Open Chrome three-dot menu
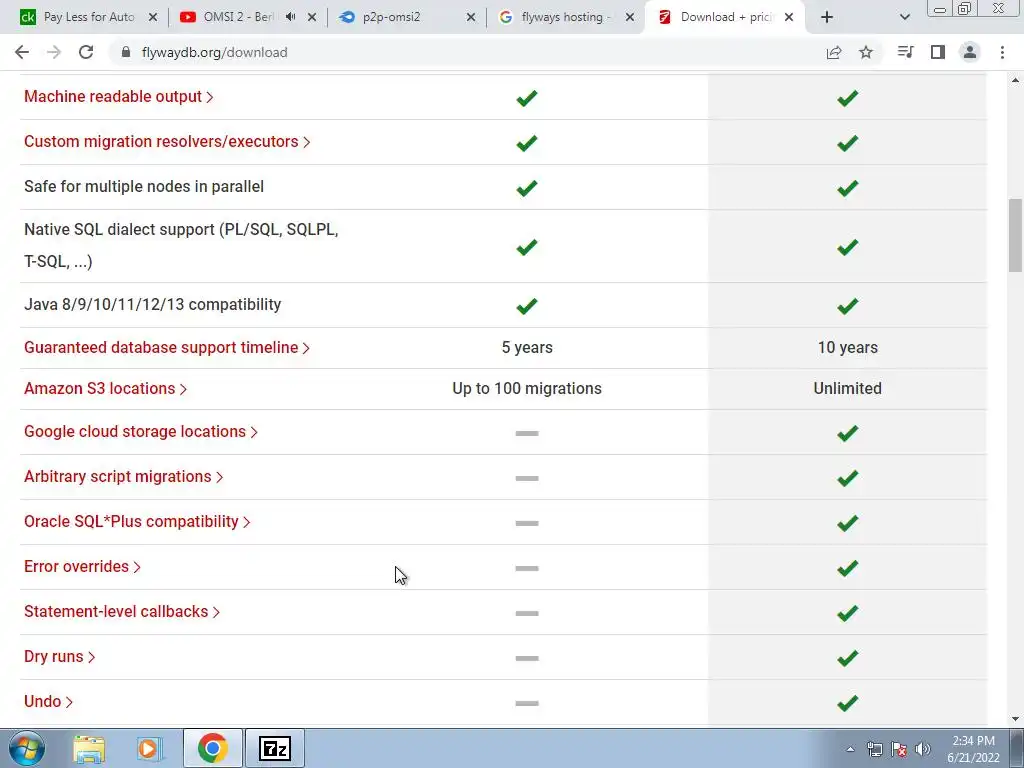1024x768 pixels. click(x=1002, y=52)
